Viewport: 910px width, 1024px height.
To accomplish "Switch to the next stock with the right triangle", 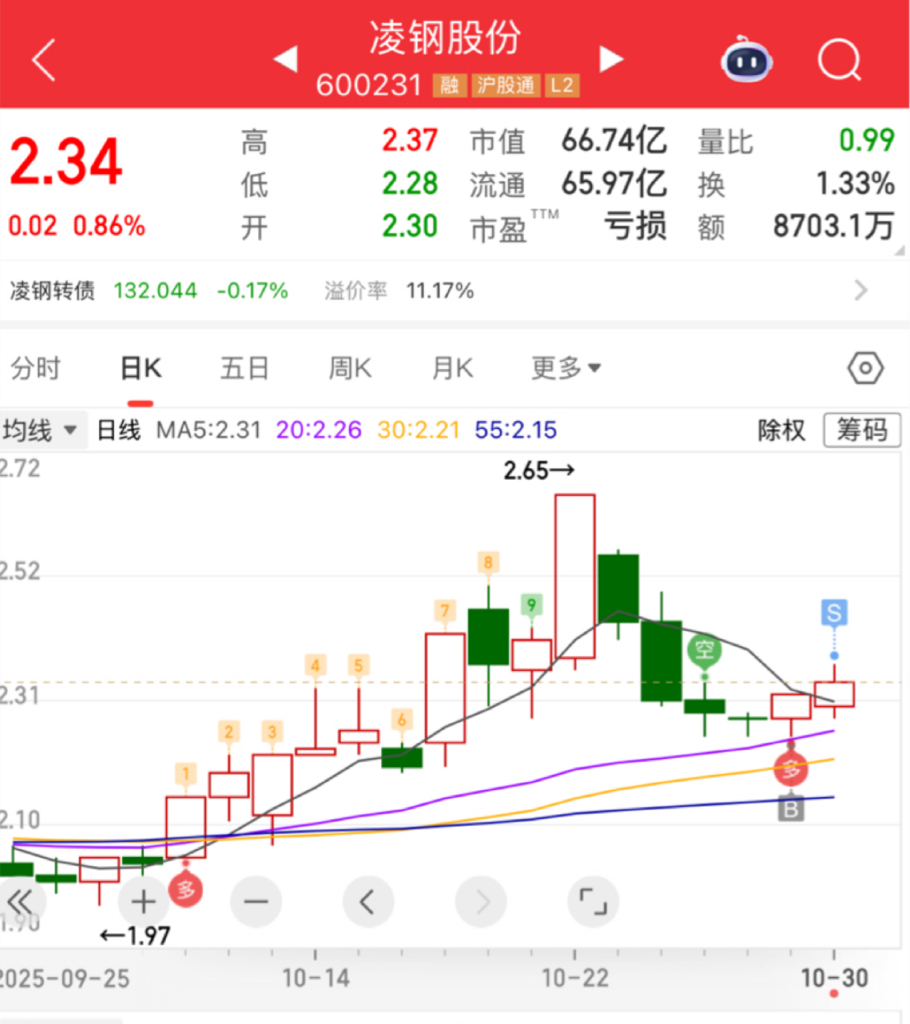I will pos(611,59).
